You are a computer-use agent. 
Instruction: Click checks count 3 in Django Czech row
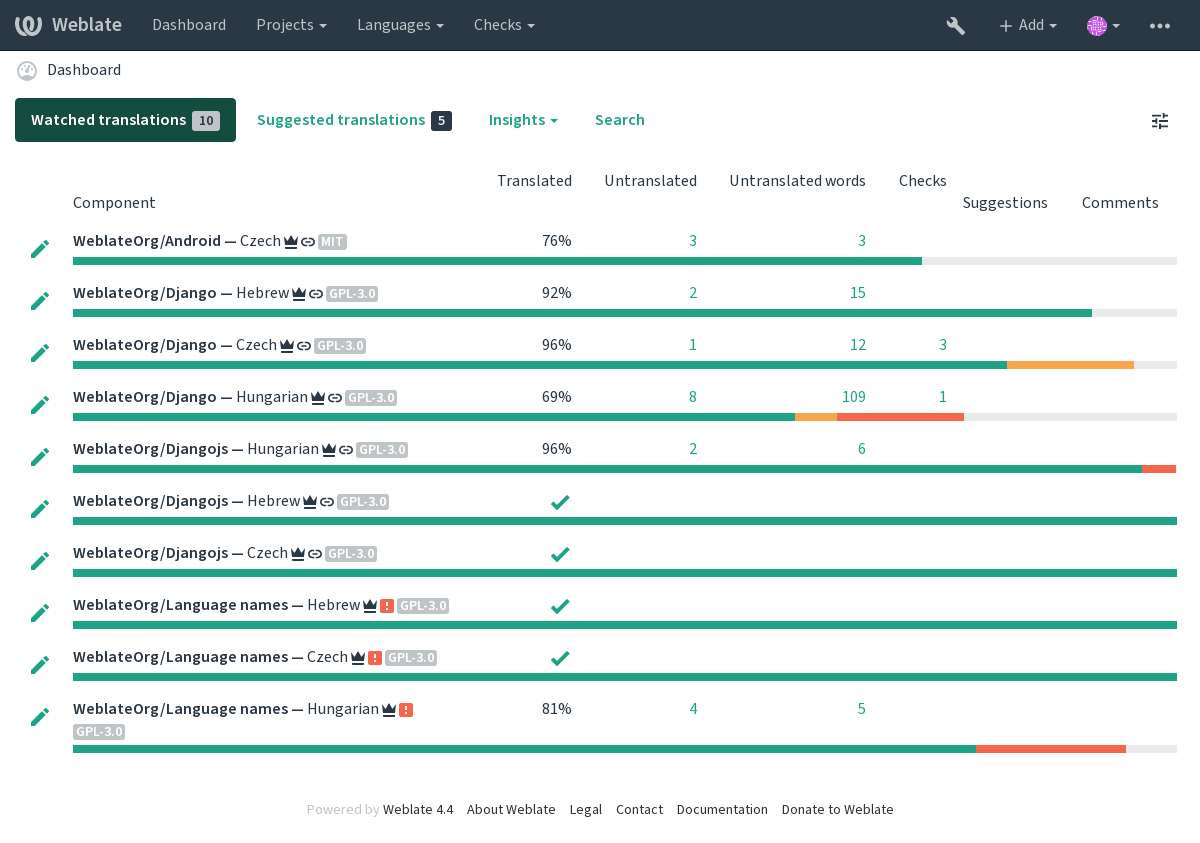coord(942,345)
